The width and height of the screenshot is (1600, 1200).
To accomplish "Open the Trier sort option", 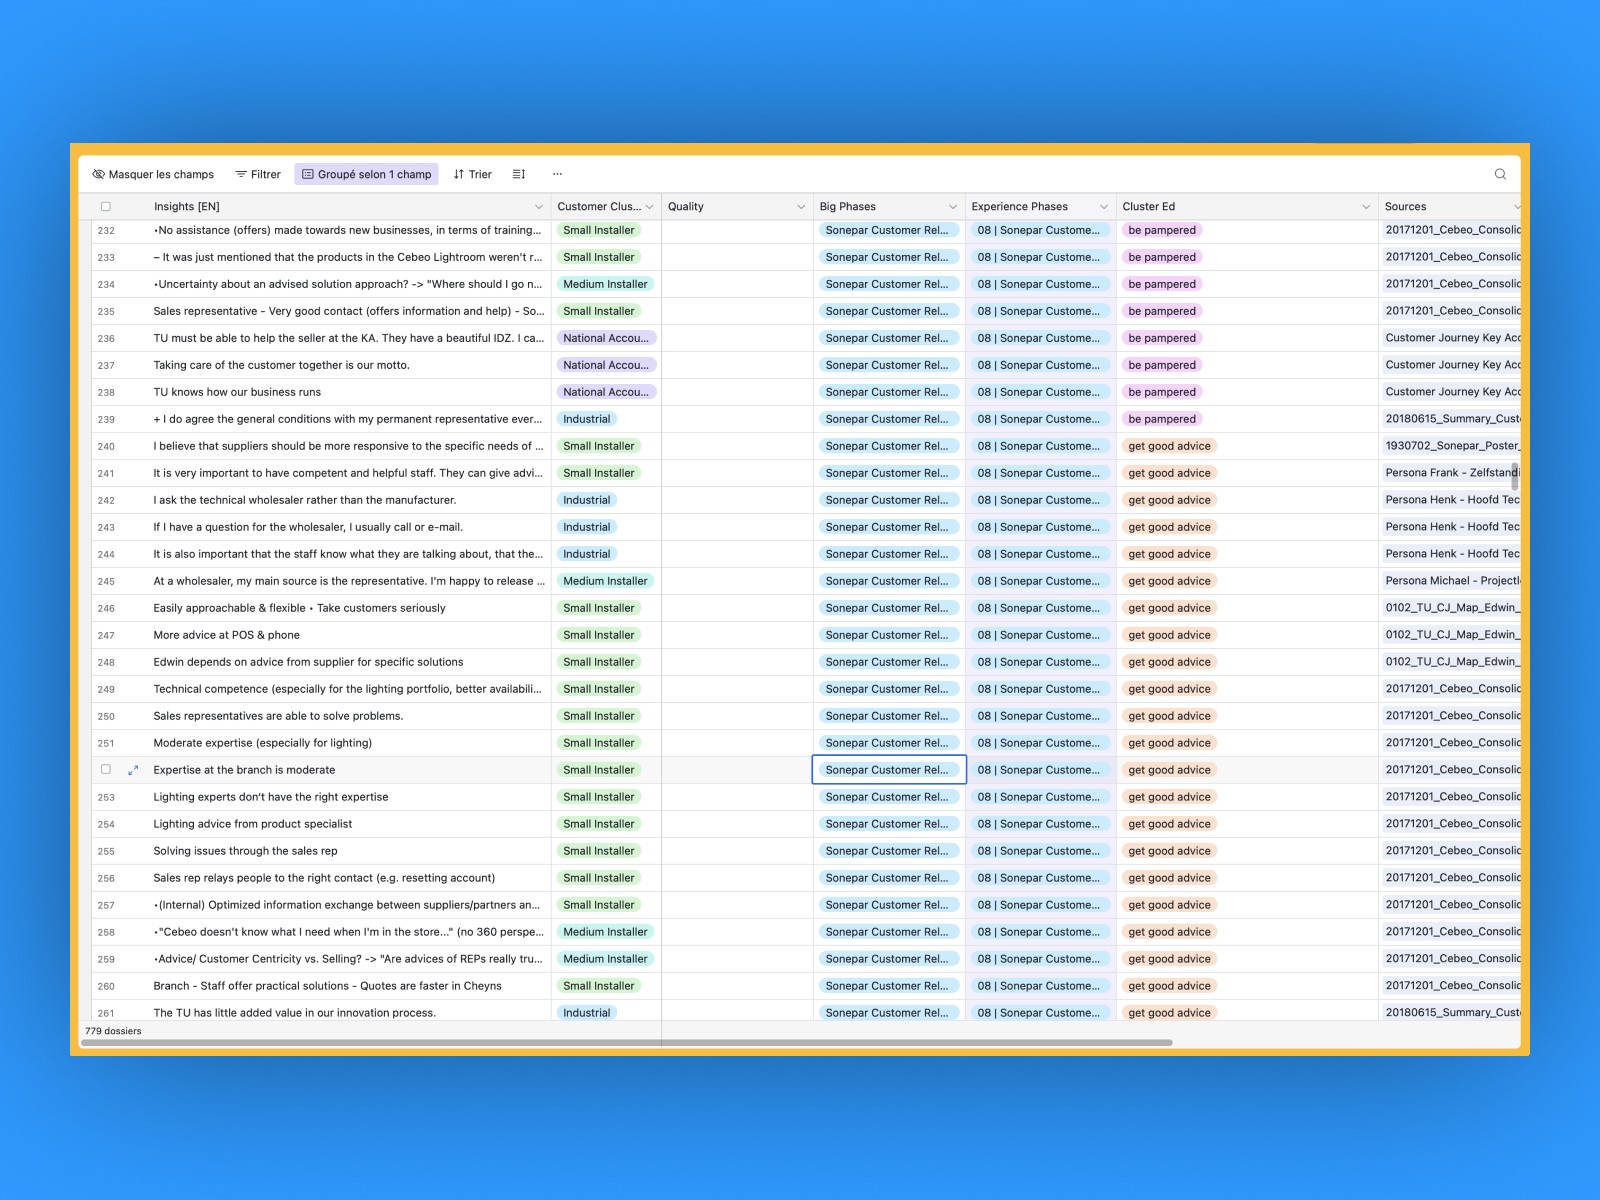I will (472, 174).
